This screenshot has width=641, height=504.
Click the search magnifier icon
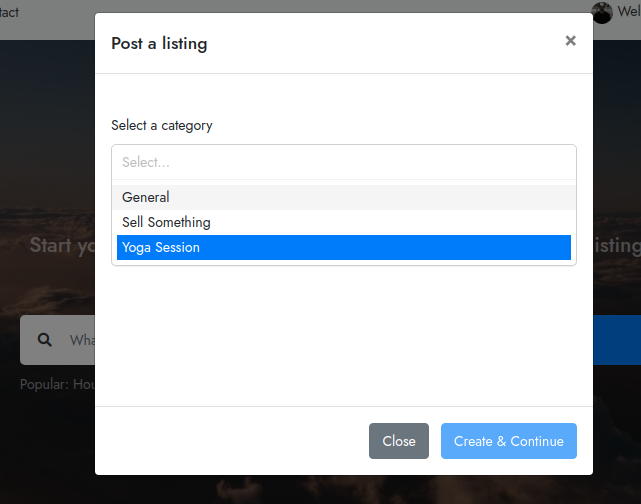[x=45, y=340]
